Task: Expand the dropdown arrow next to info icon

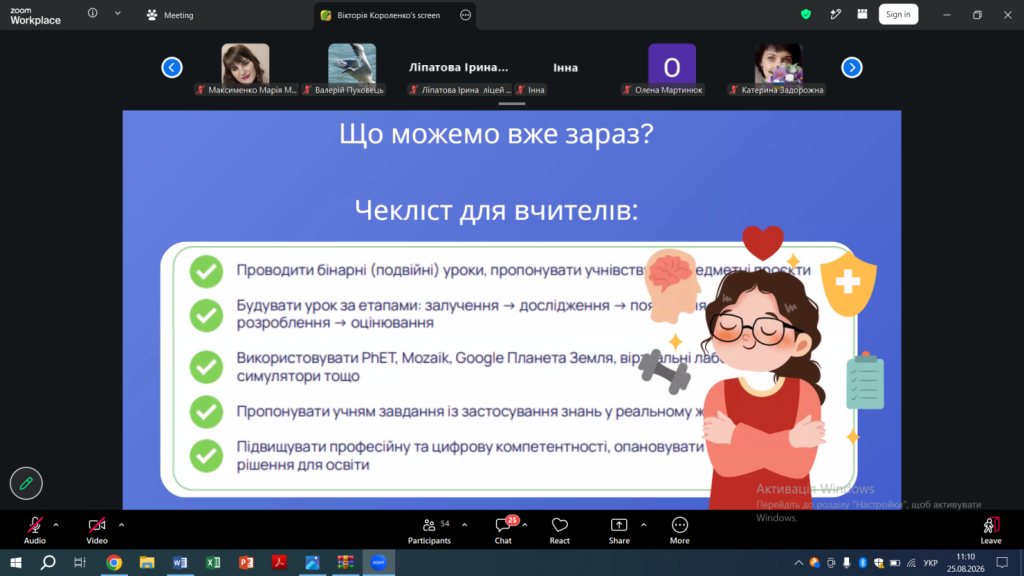Action: tap(118, 13)
